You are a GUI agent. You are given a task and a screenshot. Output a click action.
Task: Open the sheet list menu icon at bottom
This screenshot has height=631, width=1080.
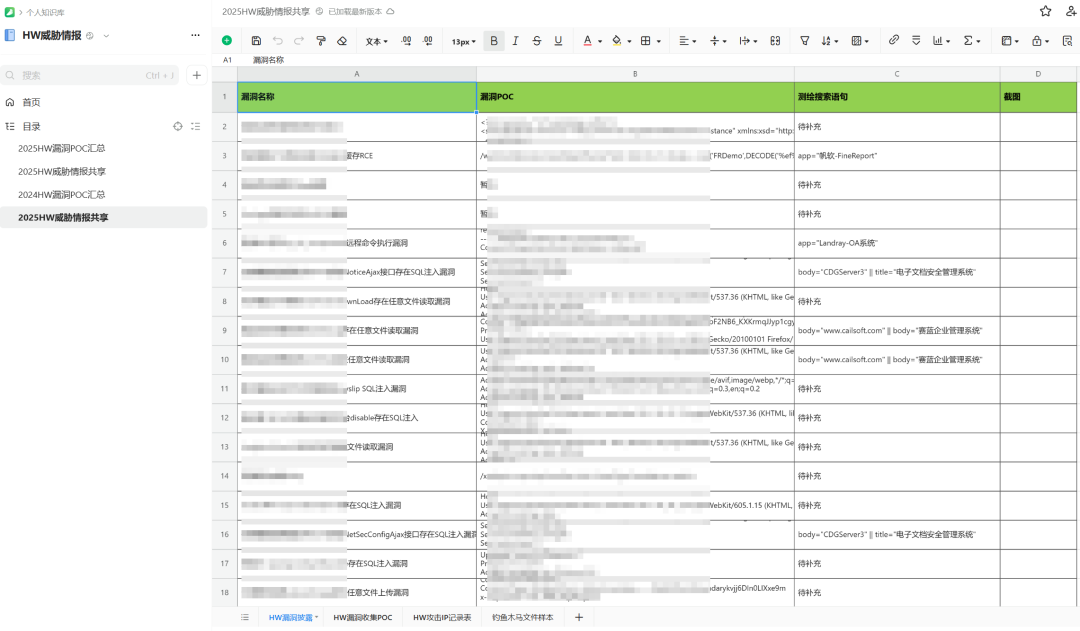point(245,617)
